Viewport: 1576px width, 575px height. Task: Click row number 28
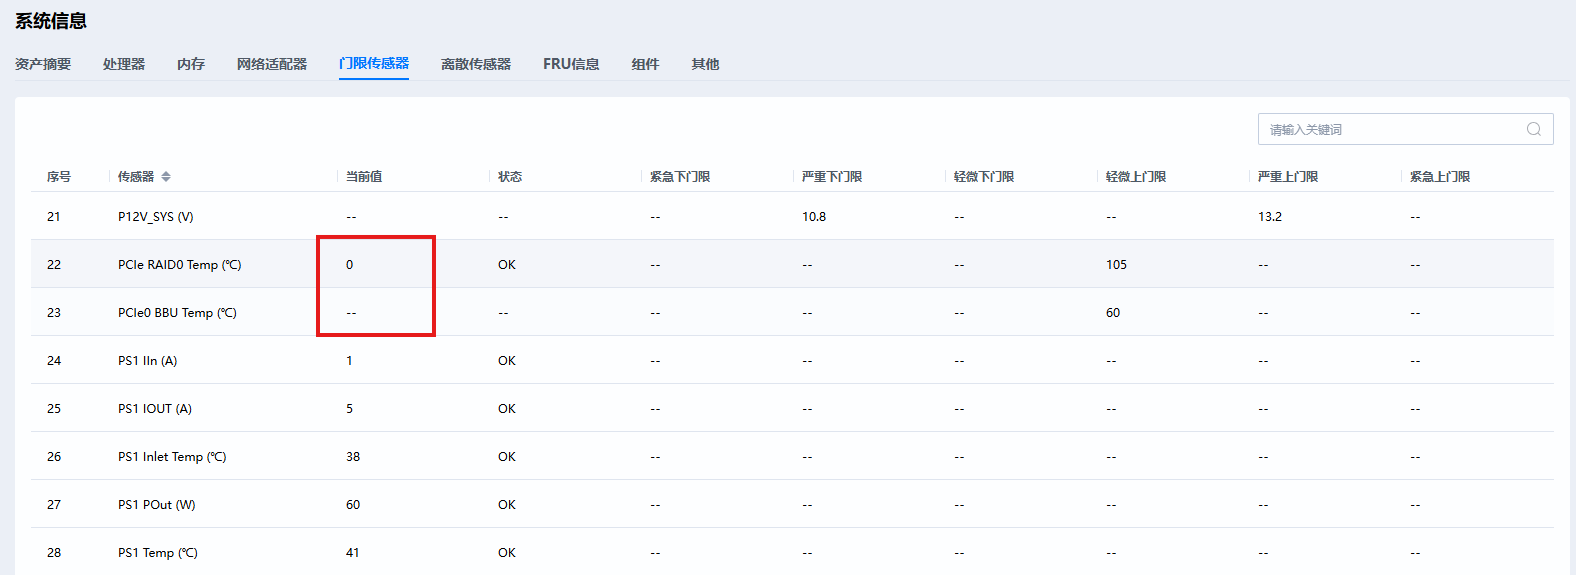54,552
